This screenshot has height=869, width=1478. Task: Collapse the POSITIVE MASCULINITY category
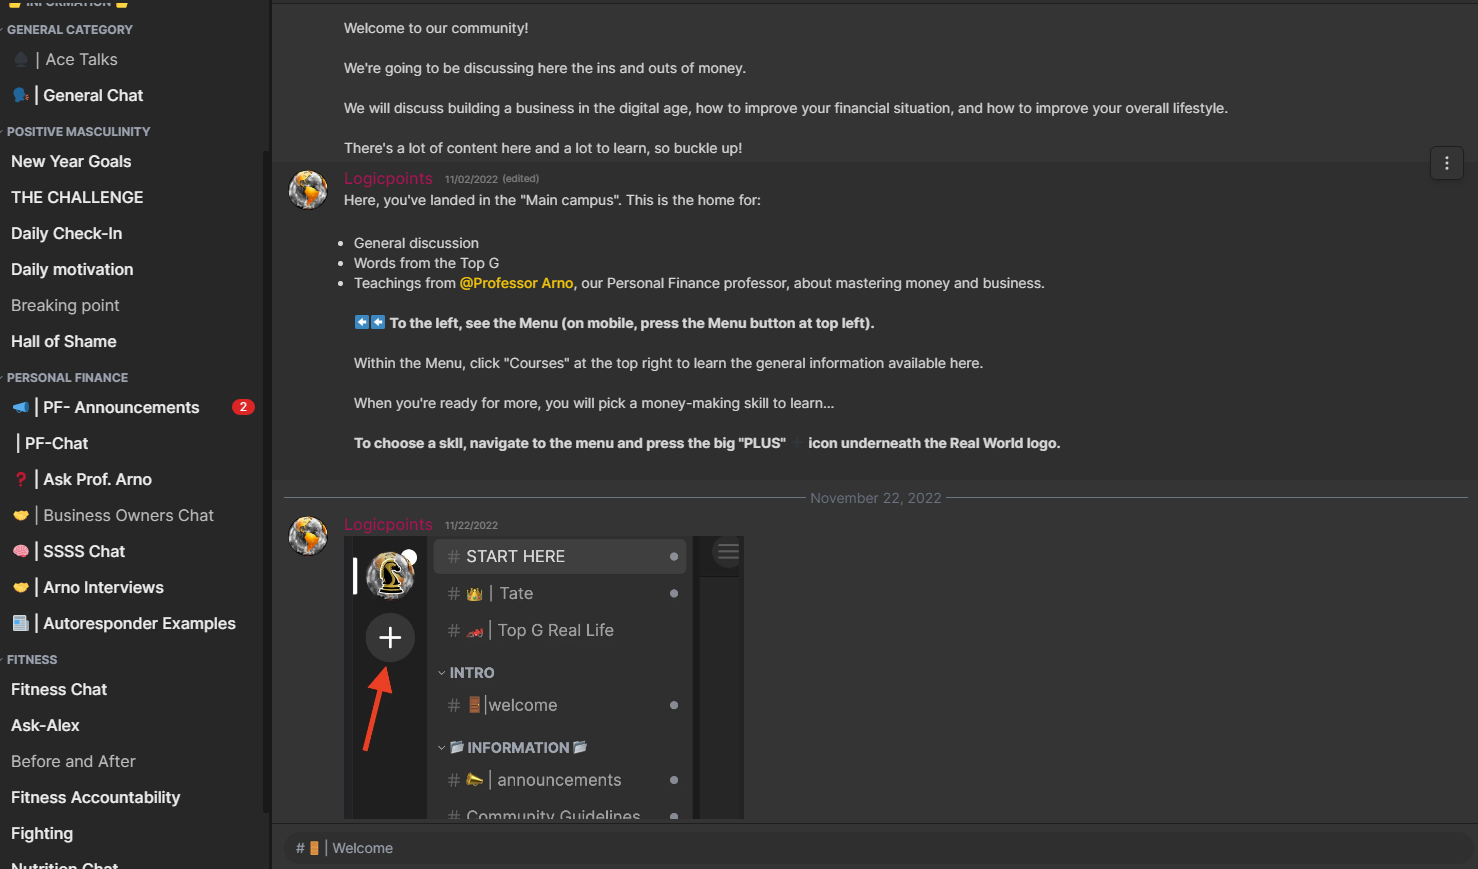78,131
